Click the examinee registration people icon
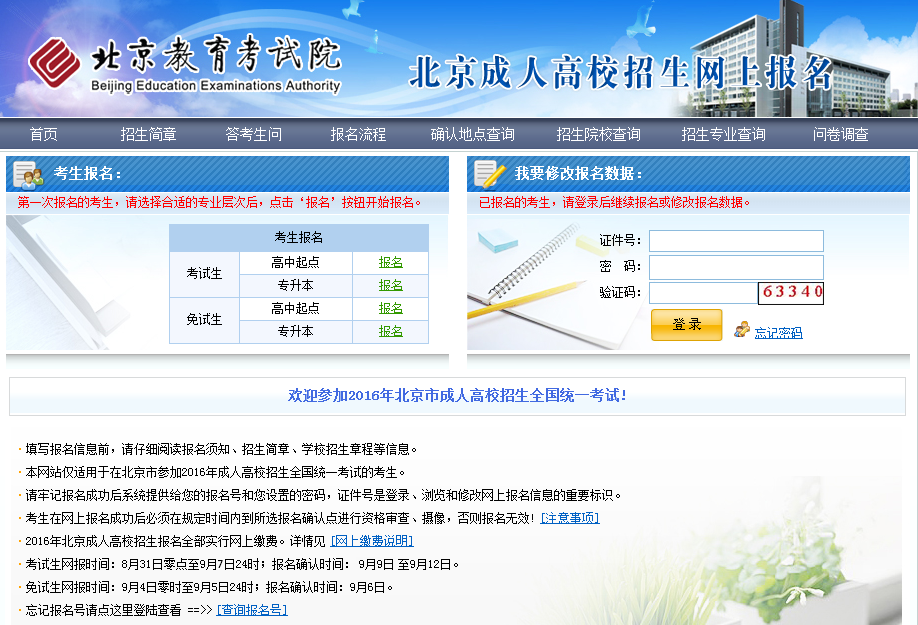 [x=27, y=175]
